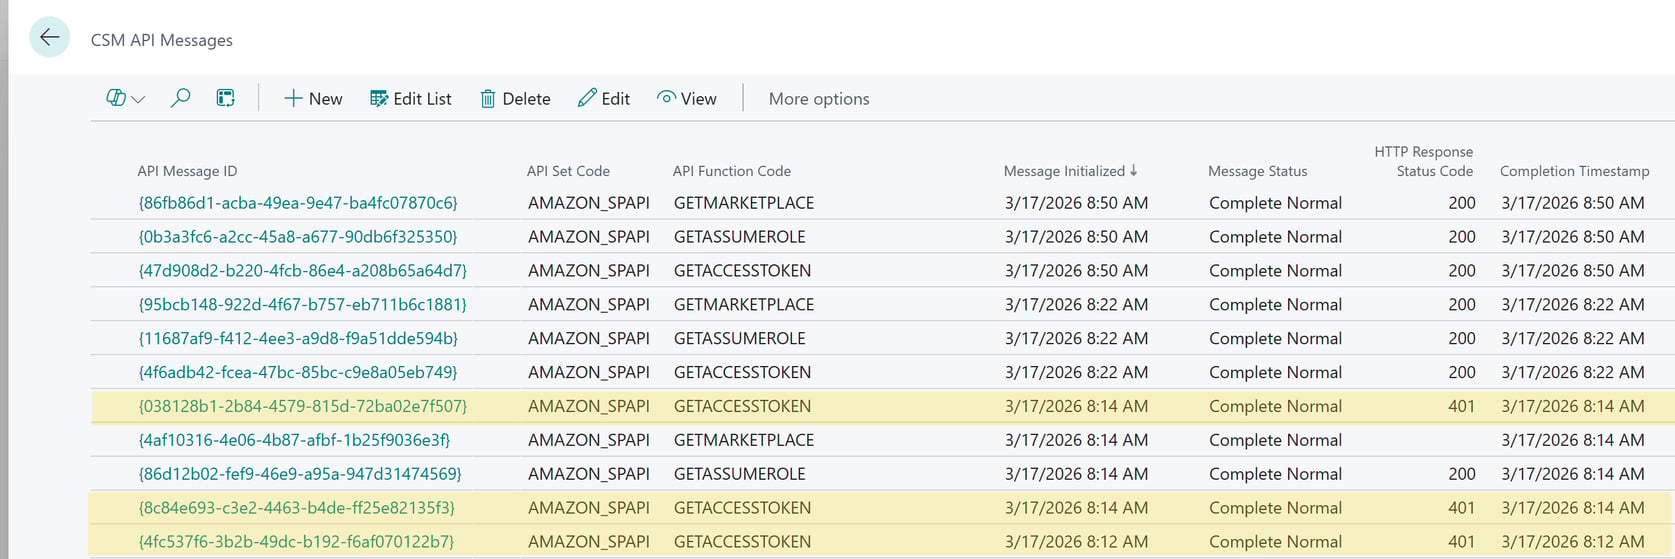Open the view layout switcher icon
The image size is (1675, 559).
point(116,98)
